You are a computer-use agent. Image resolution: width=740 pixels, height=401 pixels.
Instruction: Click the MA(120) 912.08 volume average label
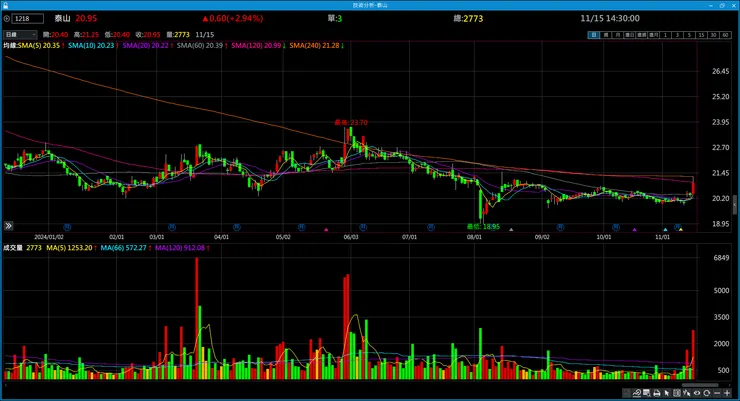tap(182, 248)
